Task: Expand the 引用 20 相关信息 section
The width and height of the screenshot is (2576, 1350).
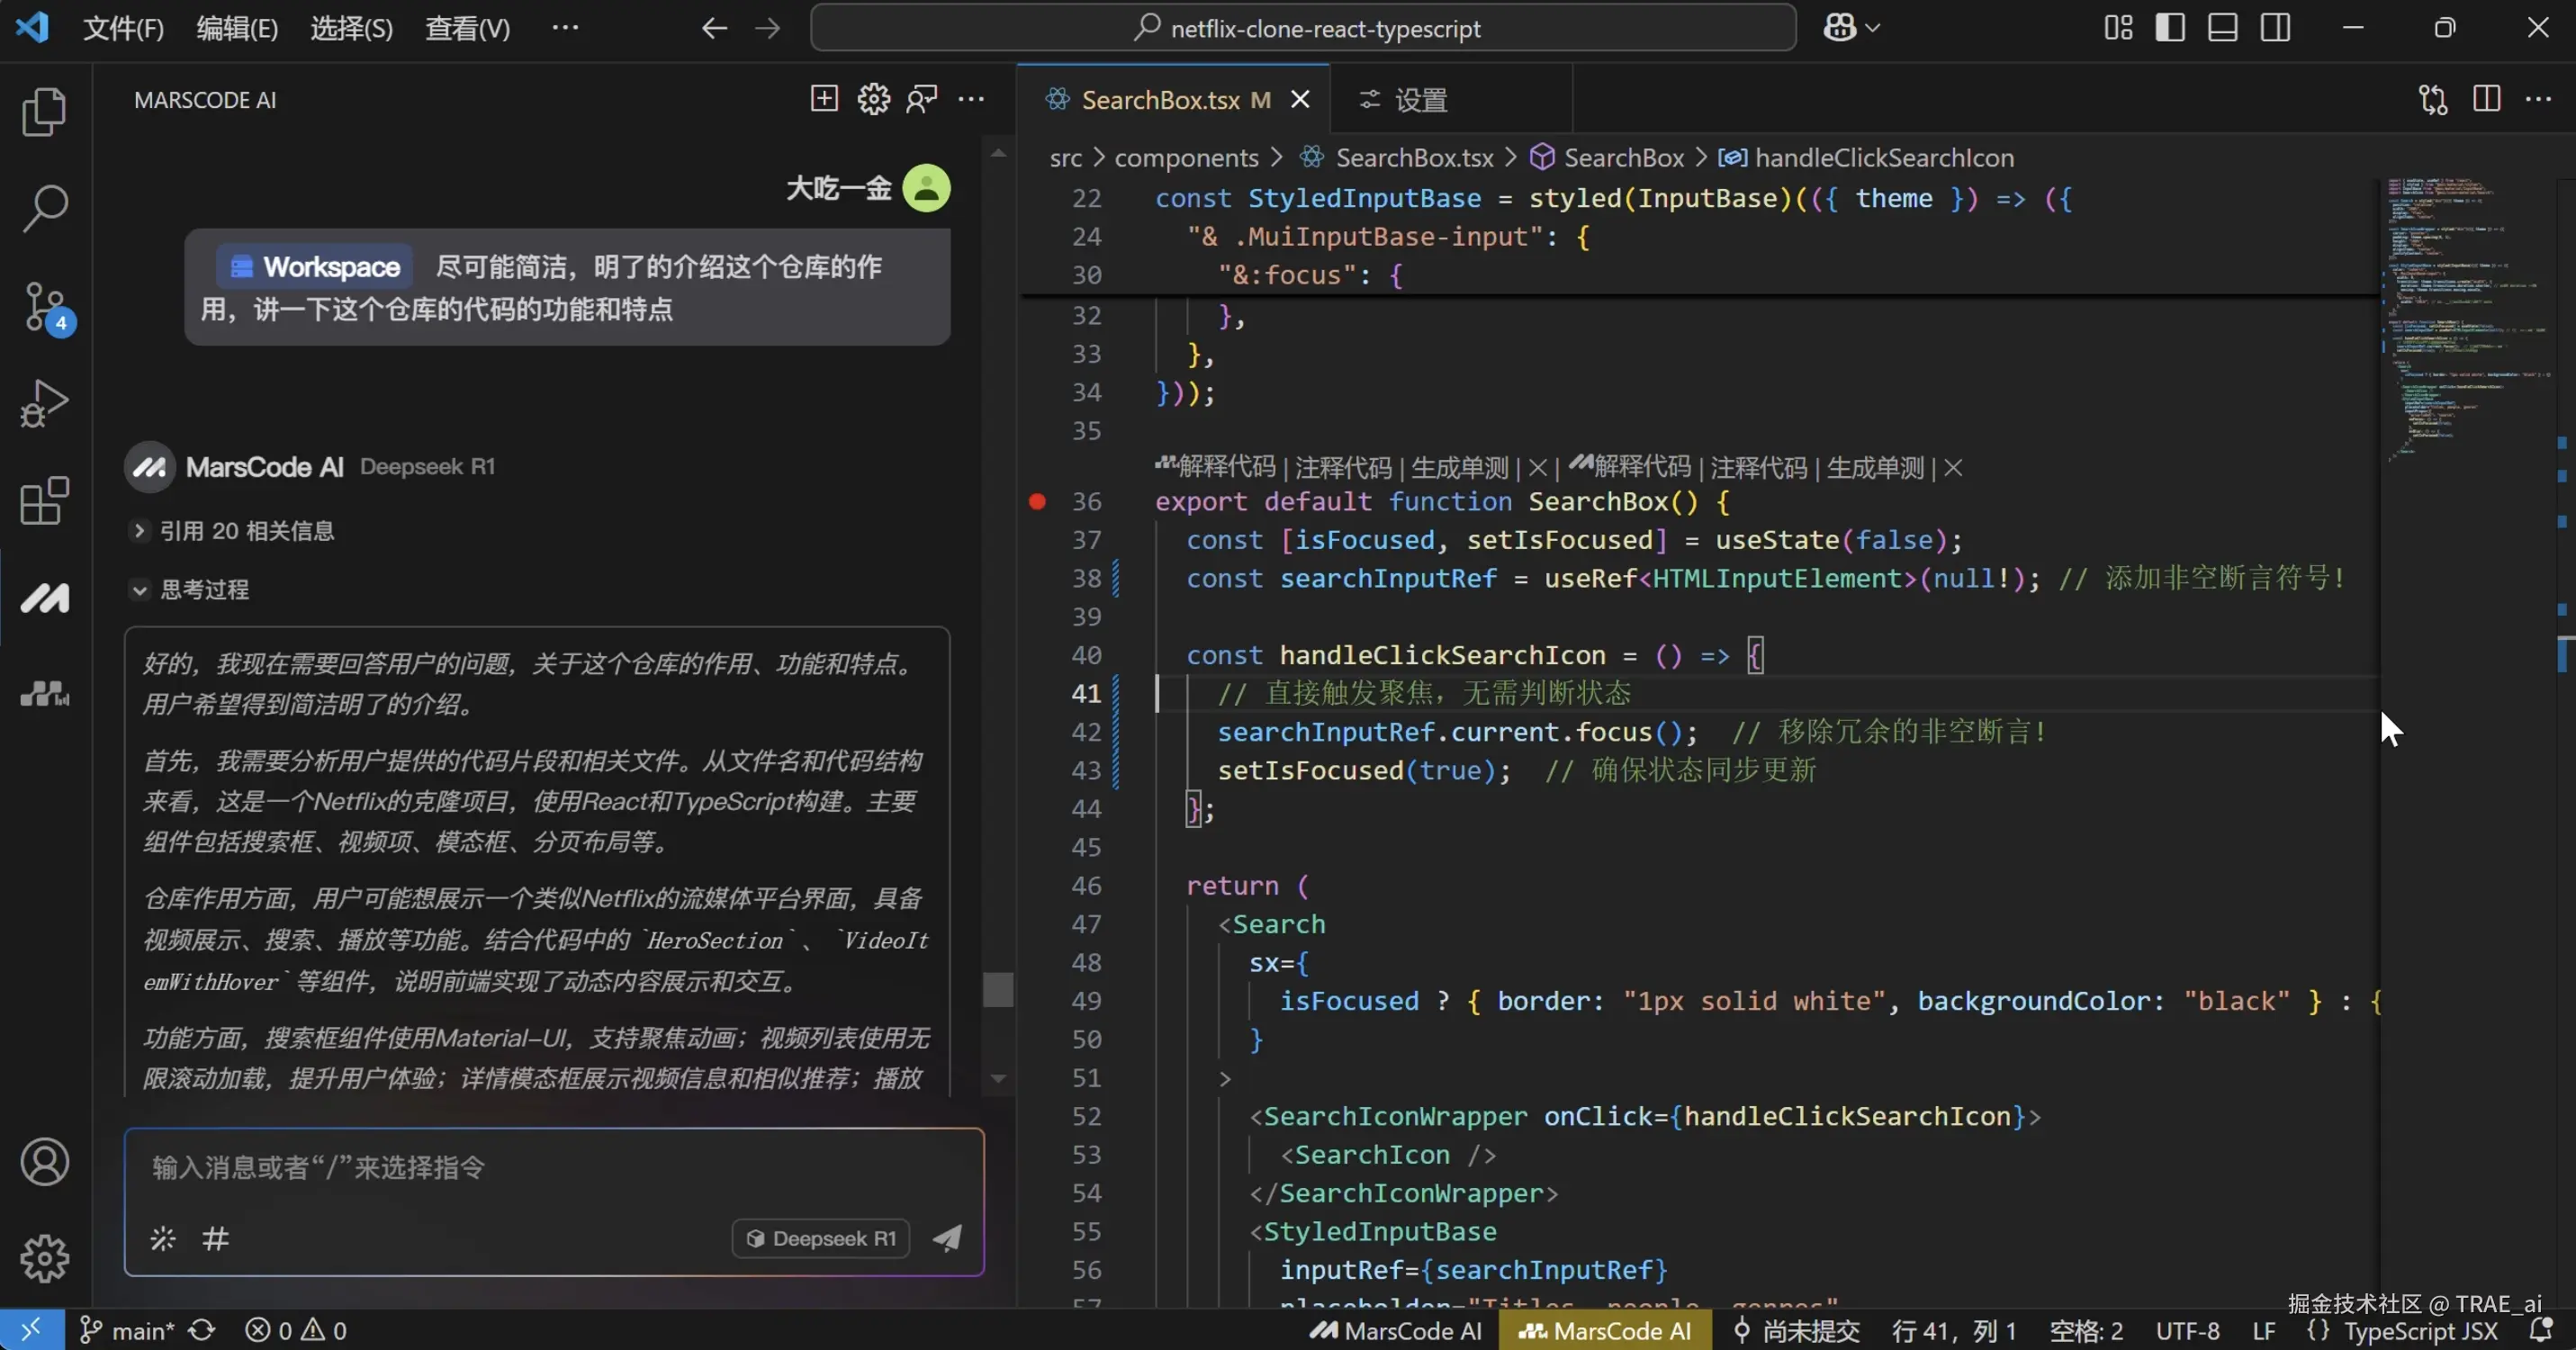Action: pos(139,531)
